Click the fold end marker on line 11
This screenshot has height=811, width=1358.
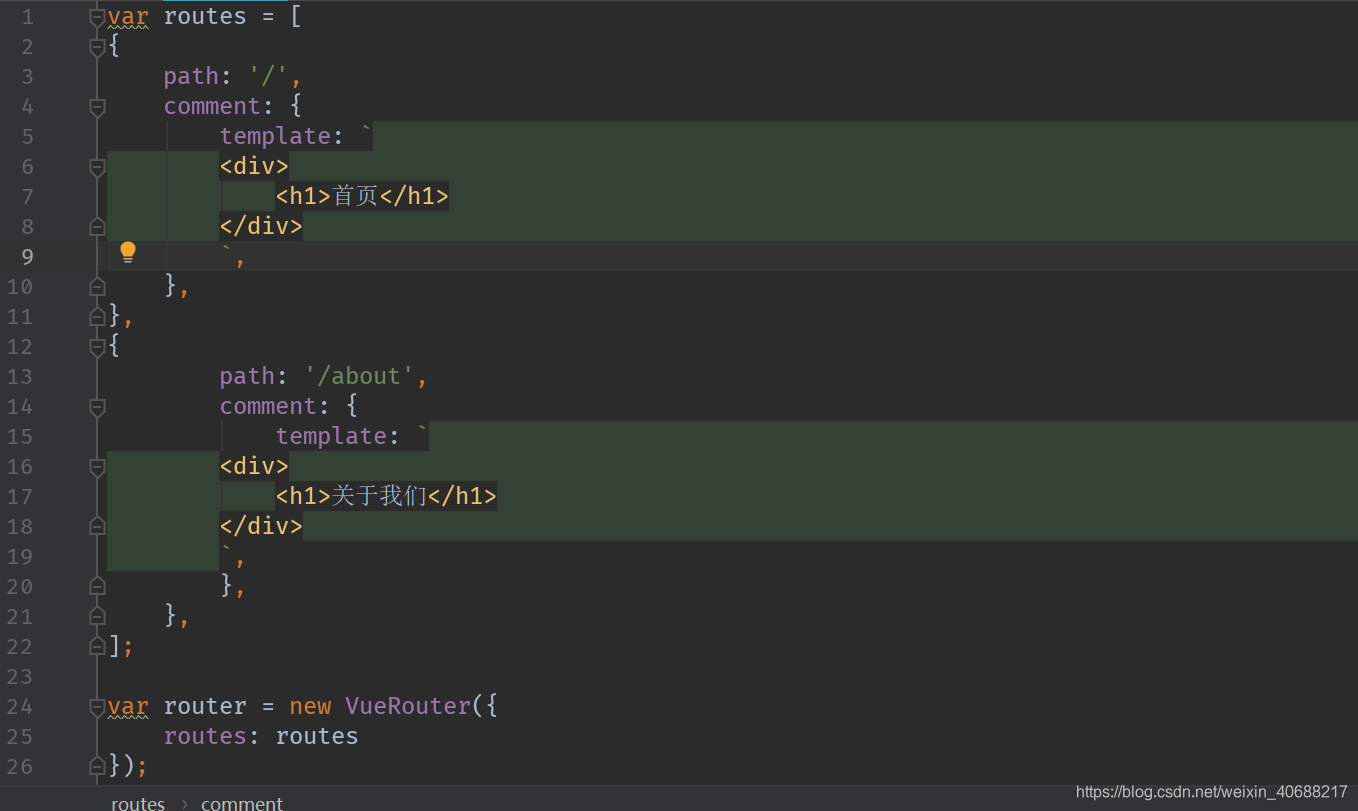(x=97, y=317)
